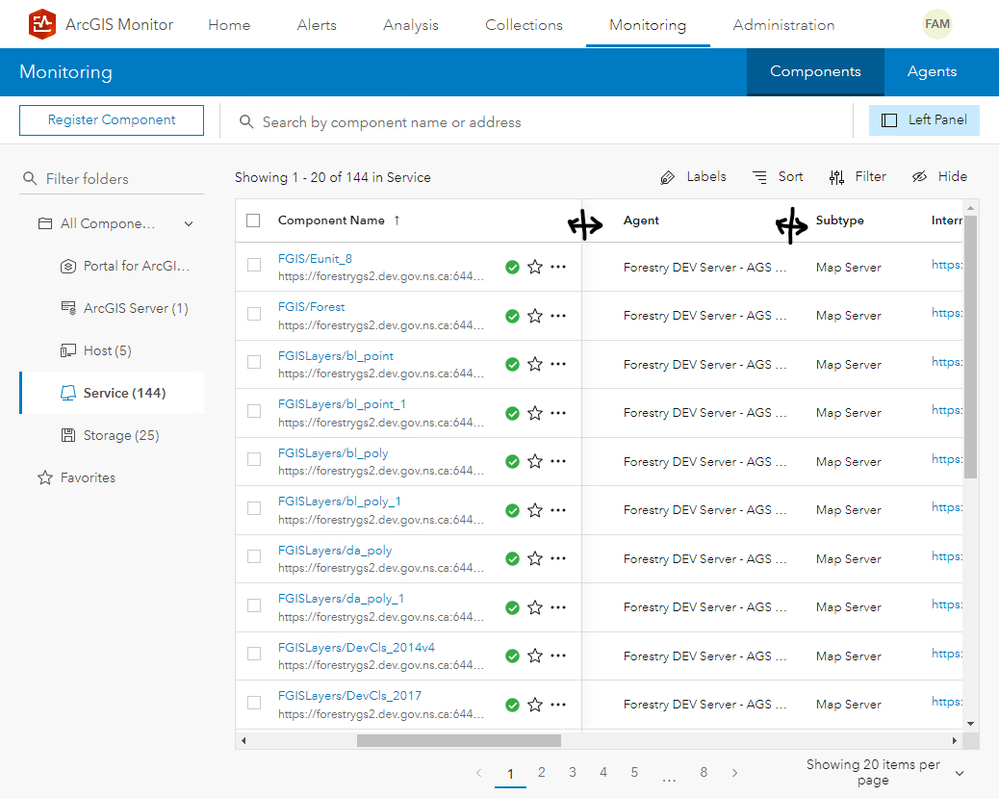The width and height of the screenshot is (999, 799).
Task: Click green status check for FGISLayers/da_poly_1
Action: click(512, 607)
